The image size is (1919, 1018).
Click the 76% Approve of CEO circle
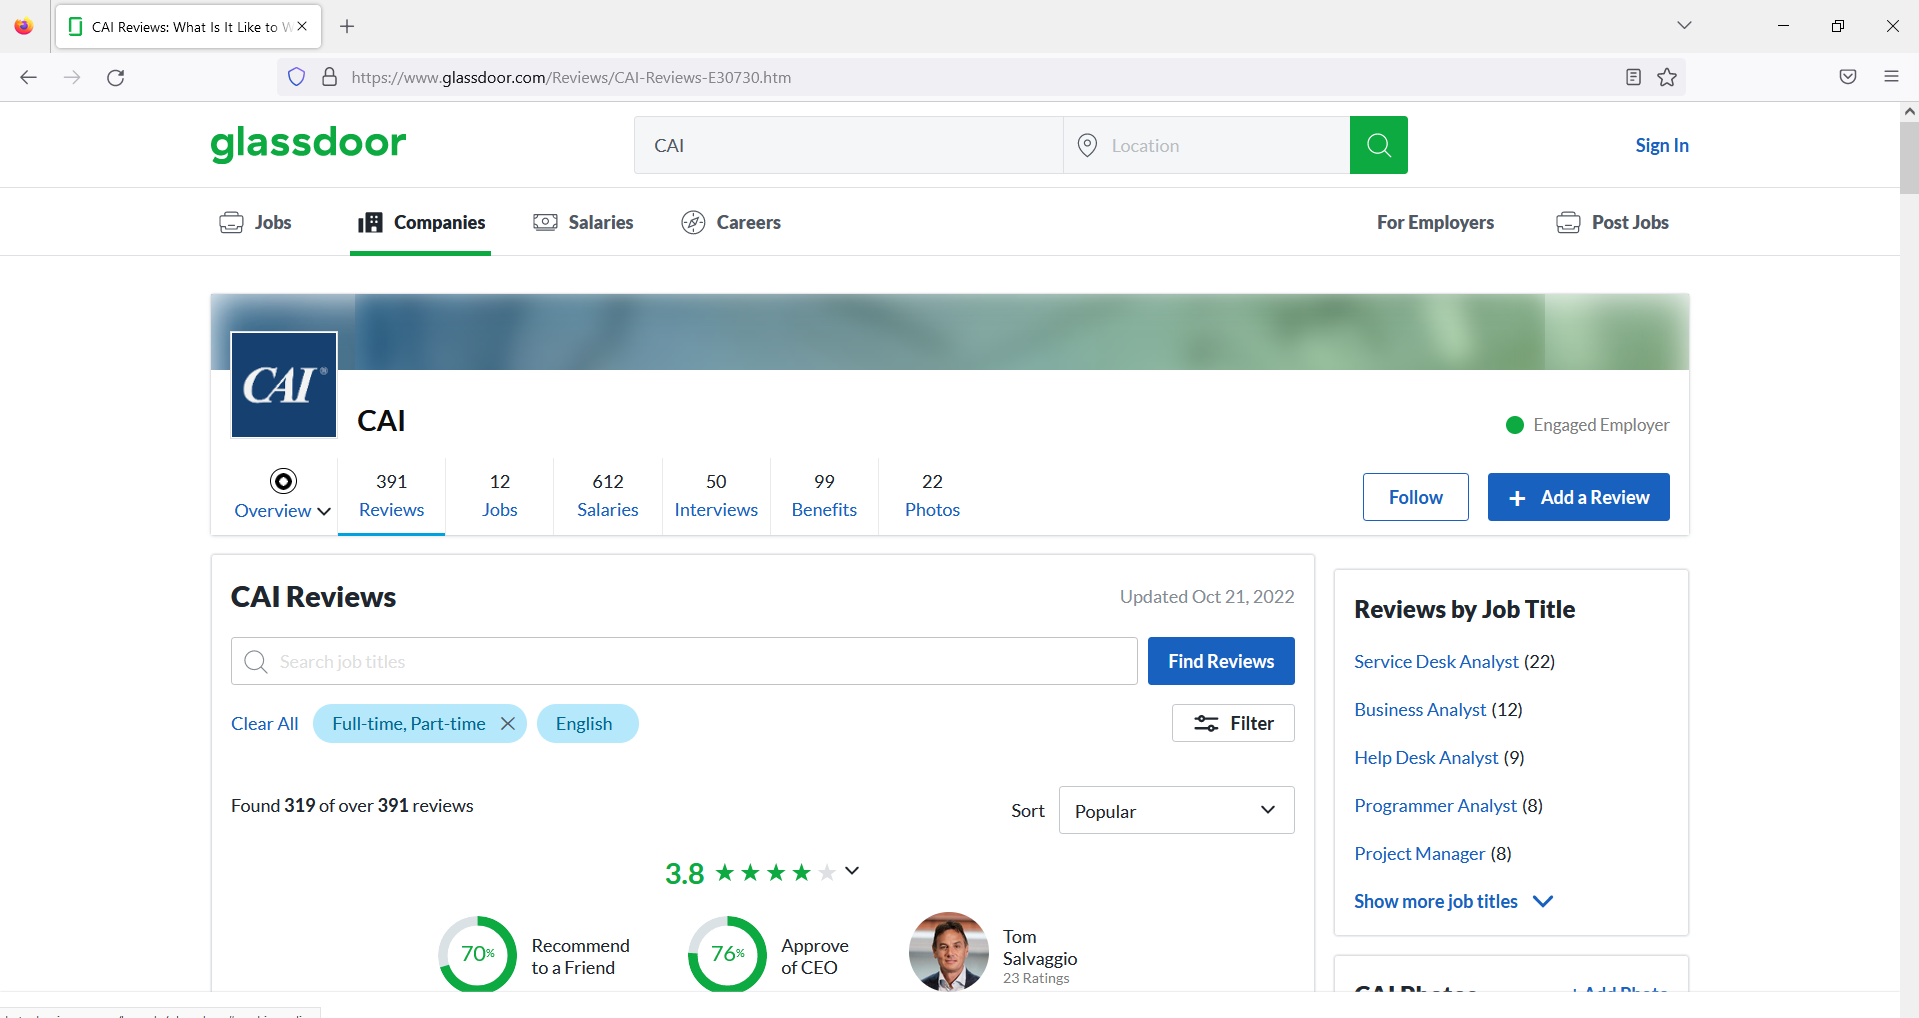click(x=727, y=953)
